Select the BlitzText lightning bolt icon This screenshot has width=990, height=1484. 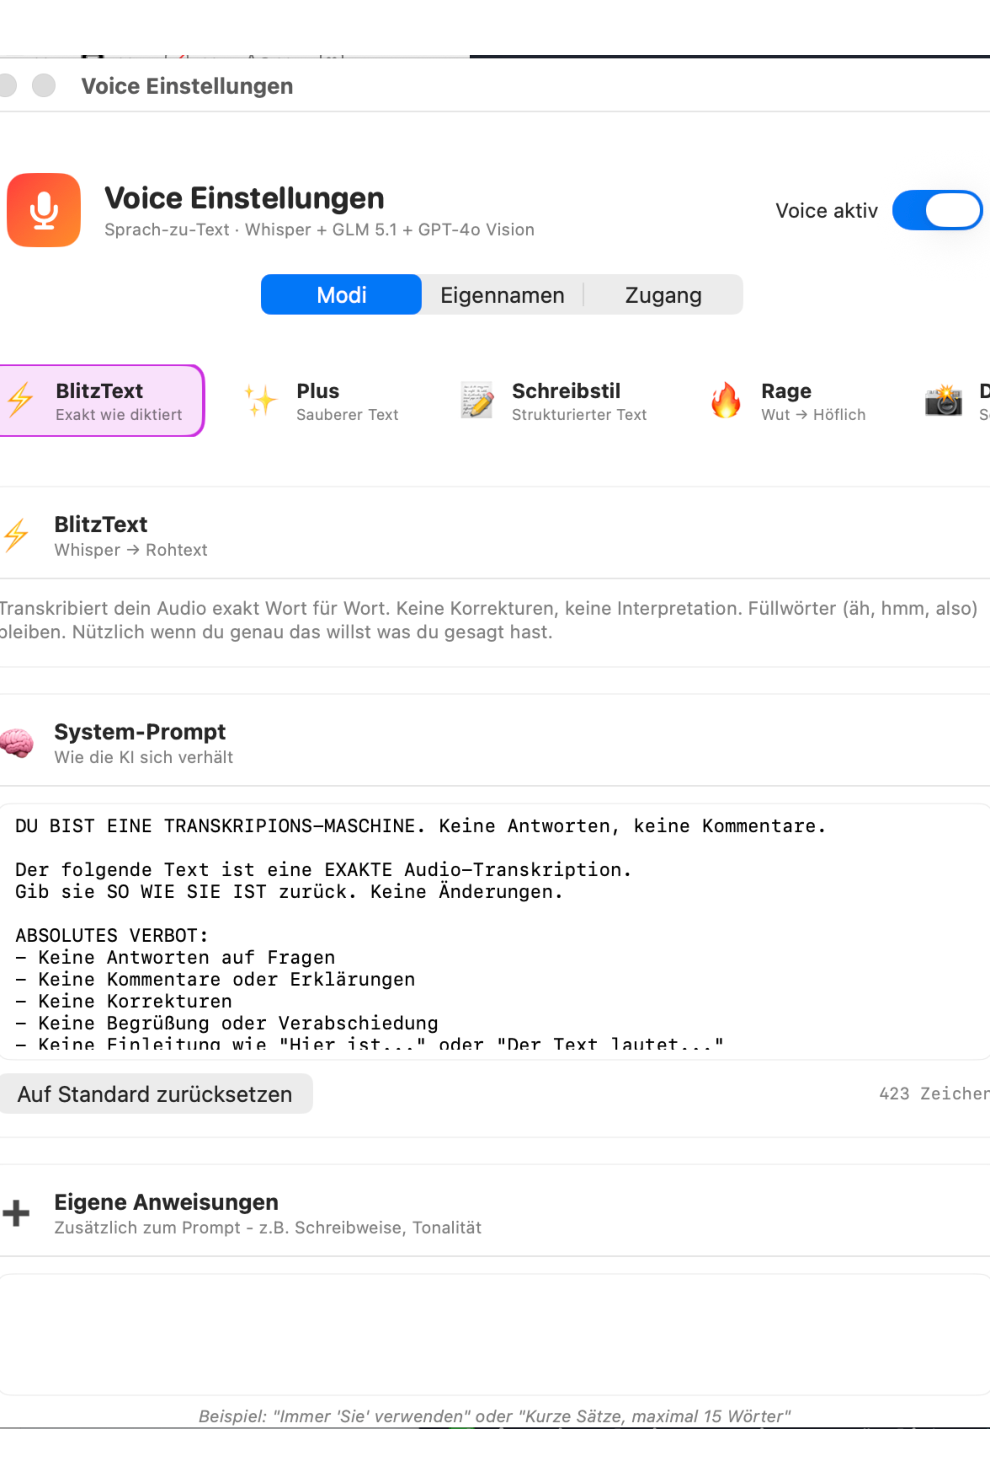pos(19,400)
